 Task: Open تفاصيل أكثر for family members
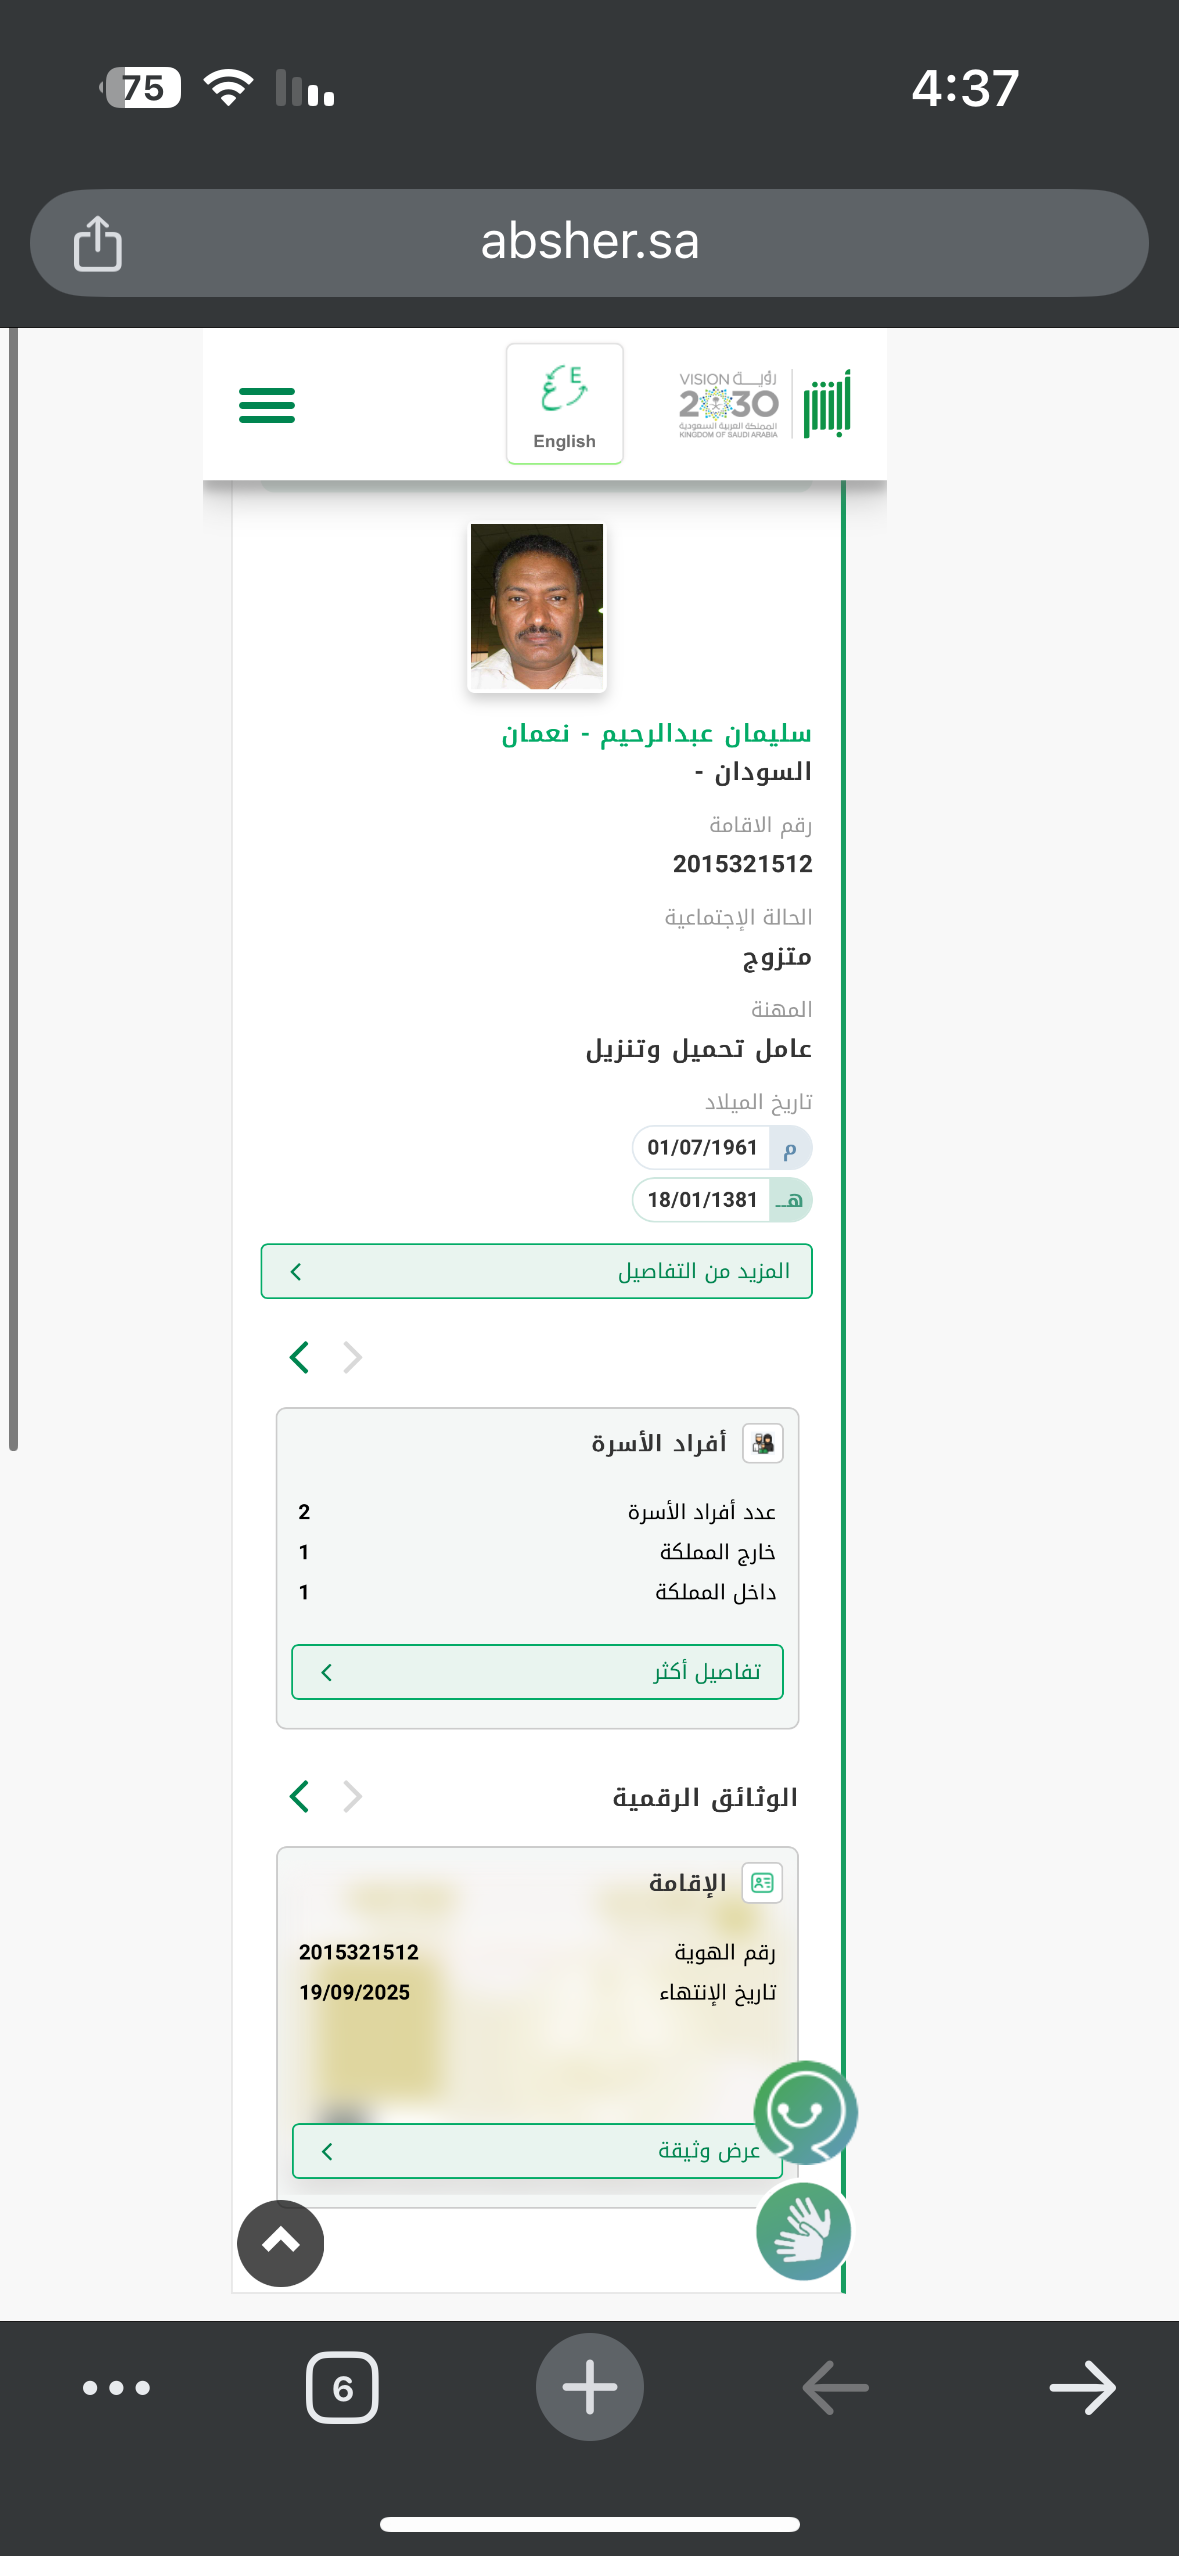click(537, 1672)
